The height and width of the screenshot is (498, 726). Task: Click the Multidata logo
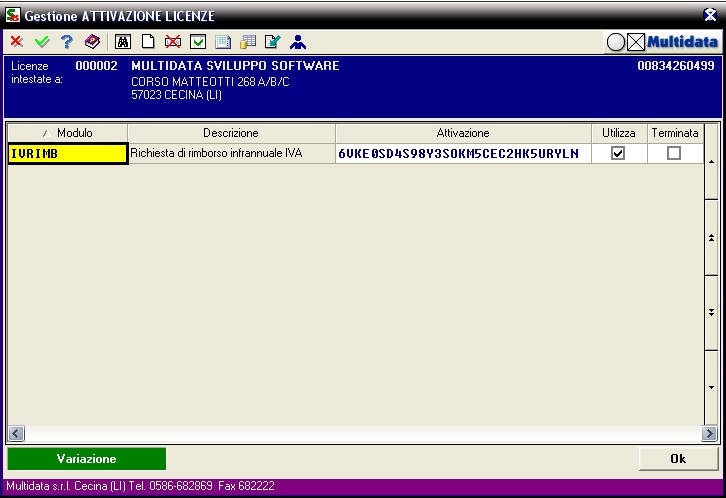coord(682,42)
